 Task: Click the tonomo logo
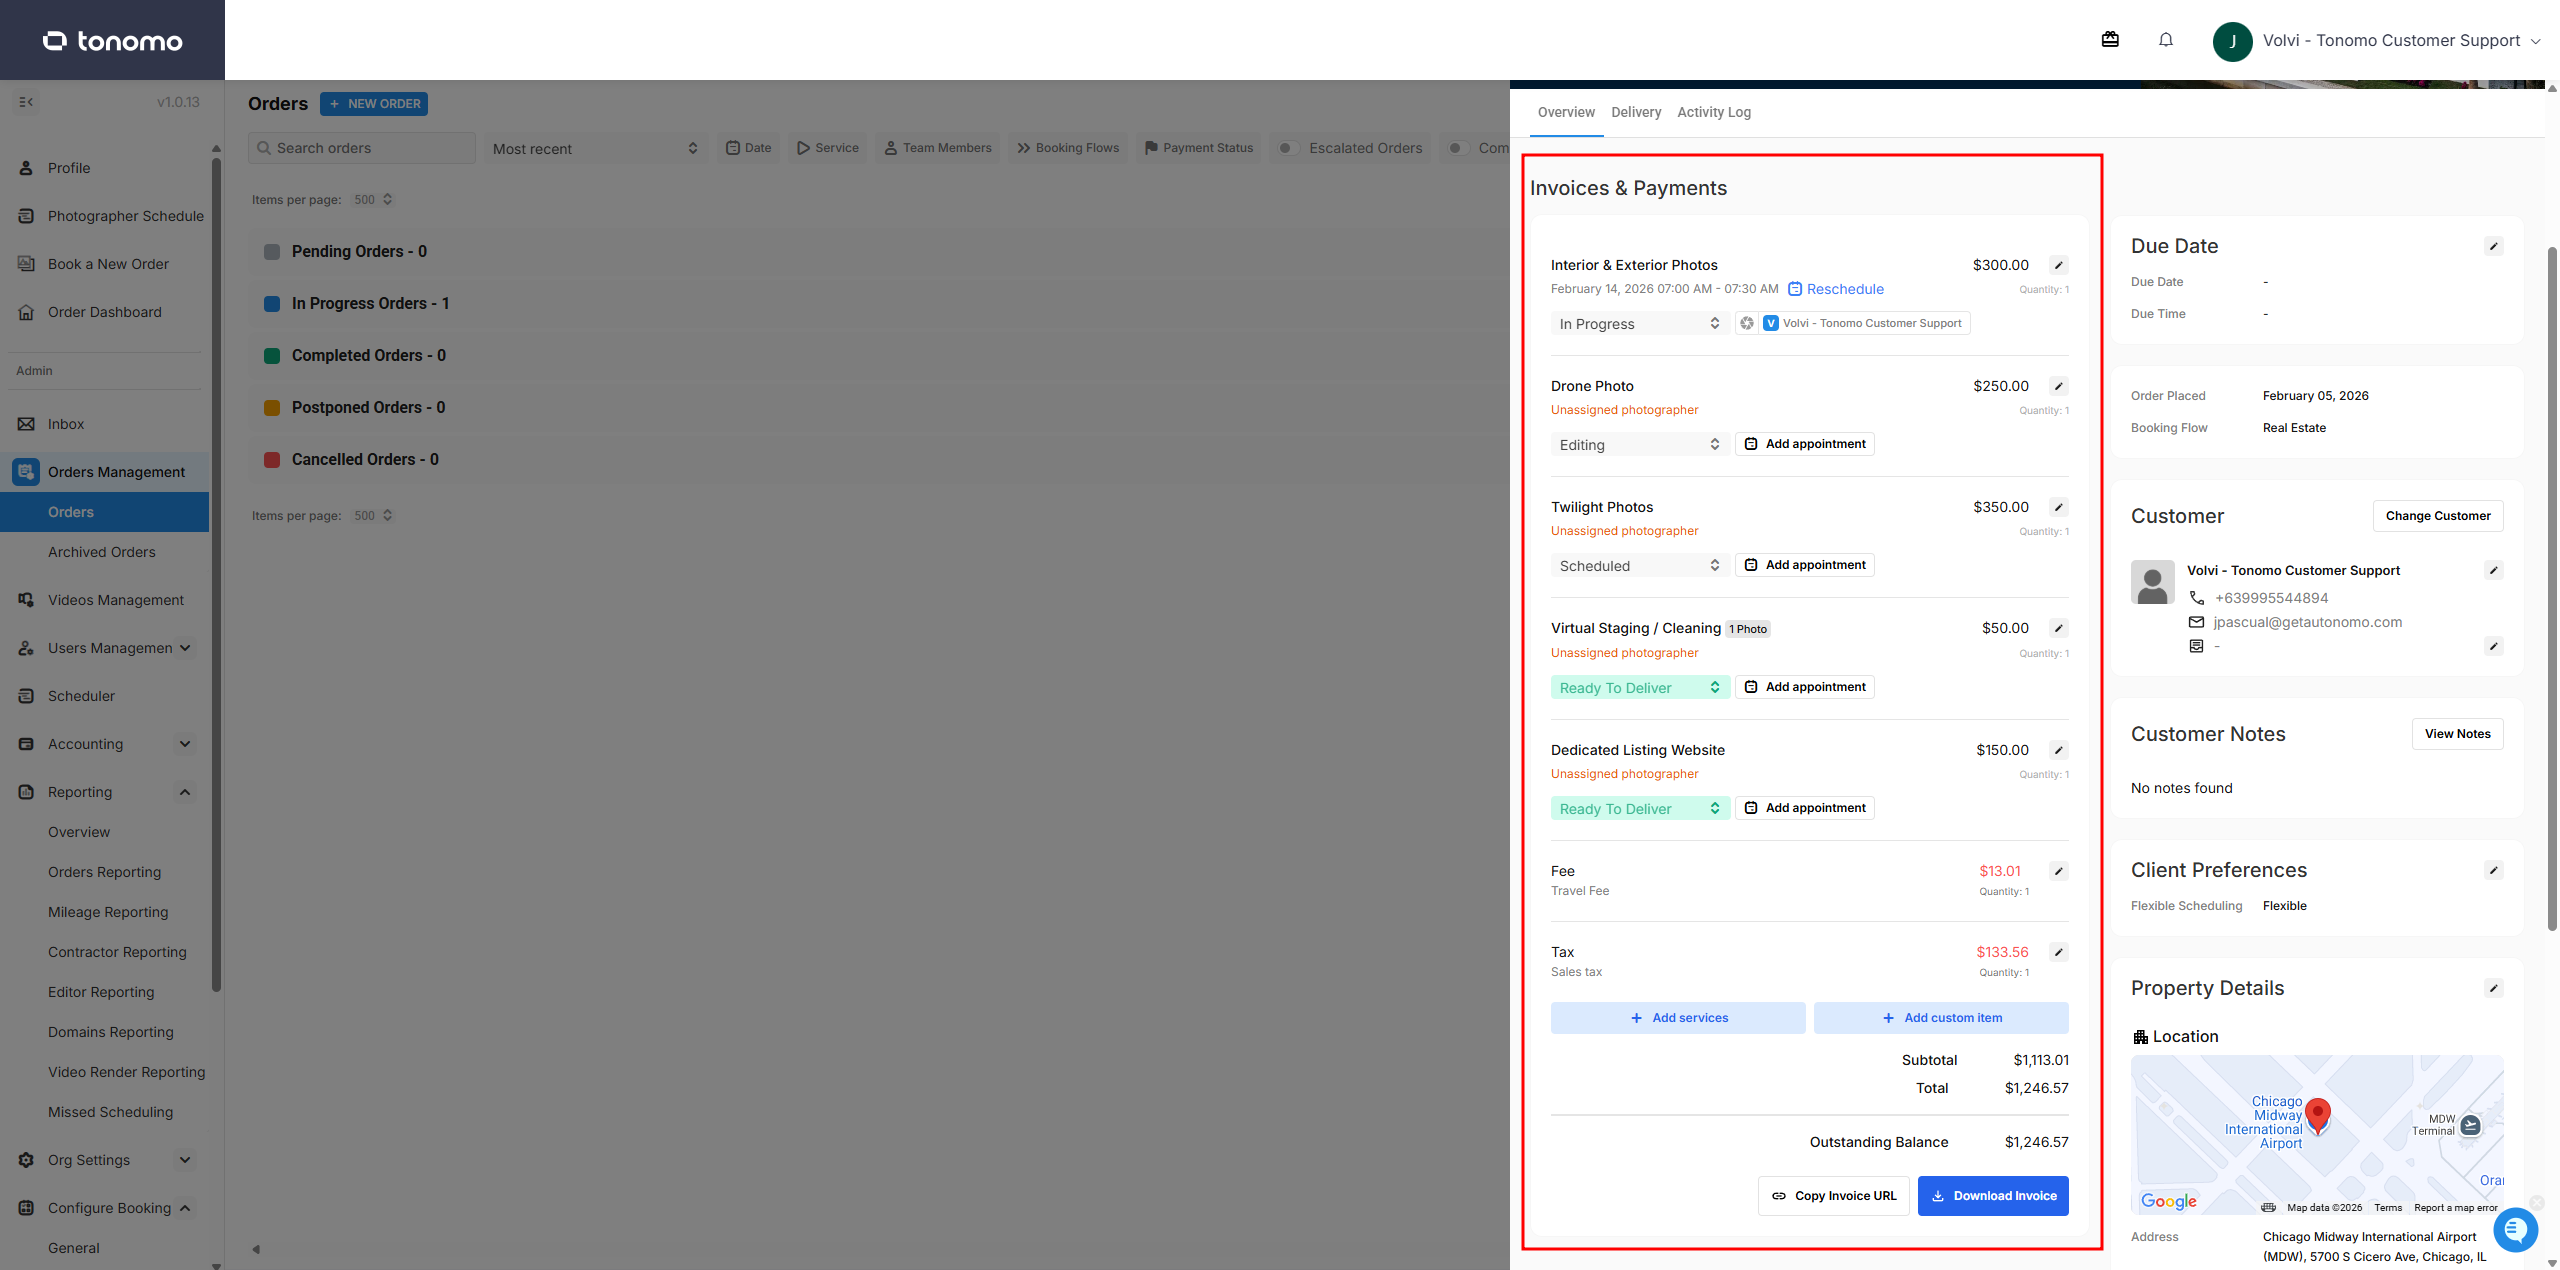[x=112, y=41]
